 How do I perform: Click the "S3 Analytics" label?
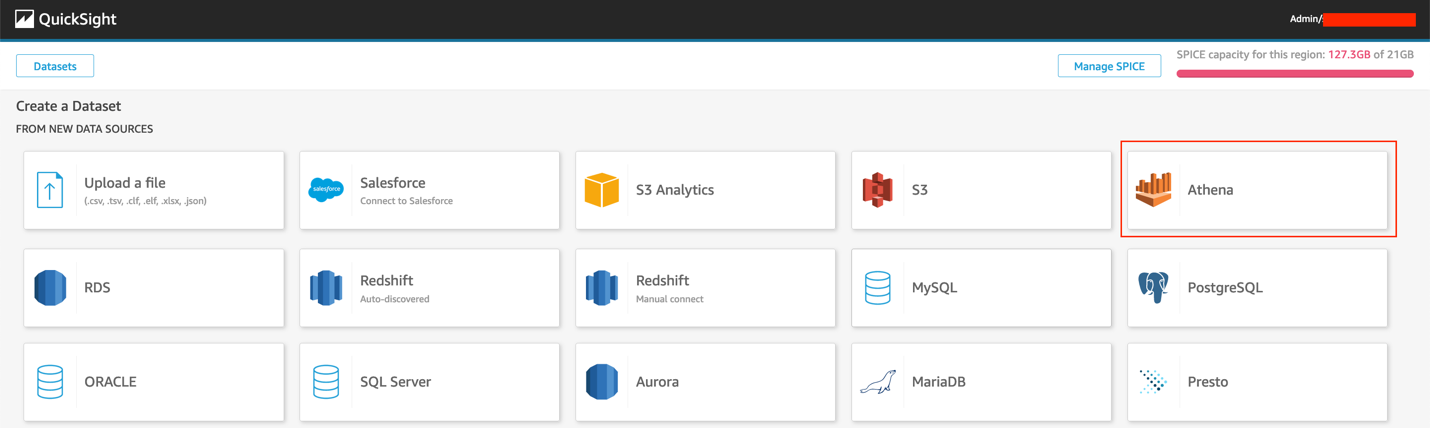coord(675,190)
